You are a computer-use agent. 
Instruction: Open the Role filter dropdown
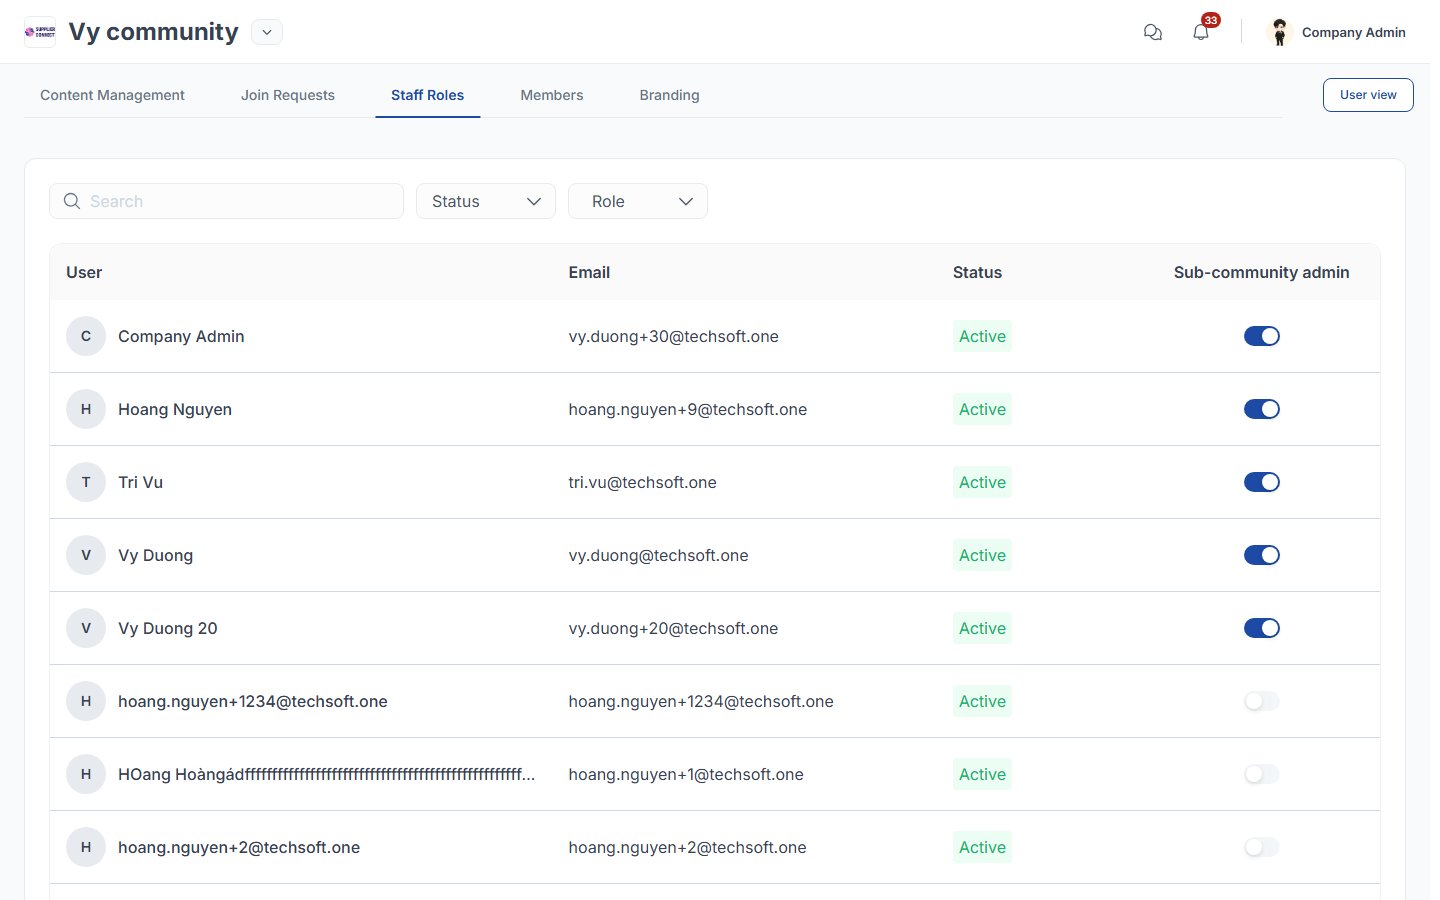point(638,201)
